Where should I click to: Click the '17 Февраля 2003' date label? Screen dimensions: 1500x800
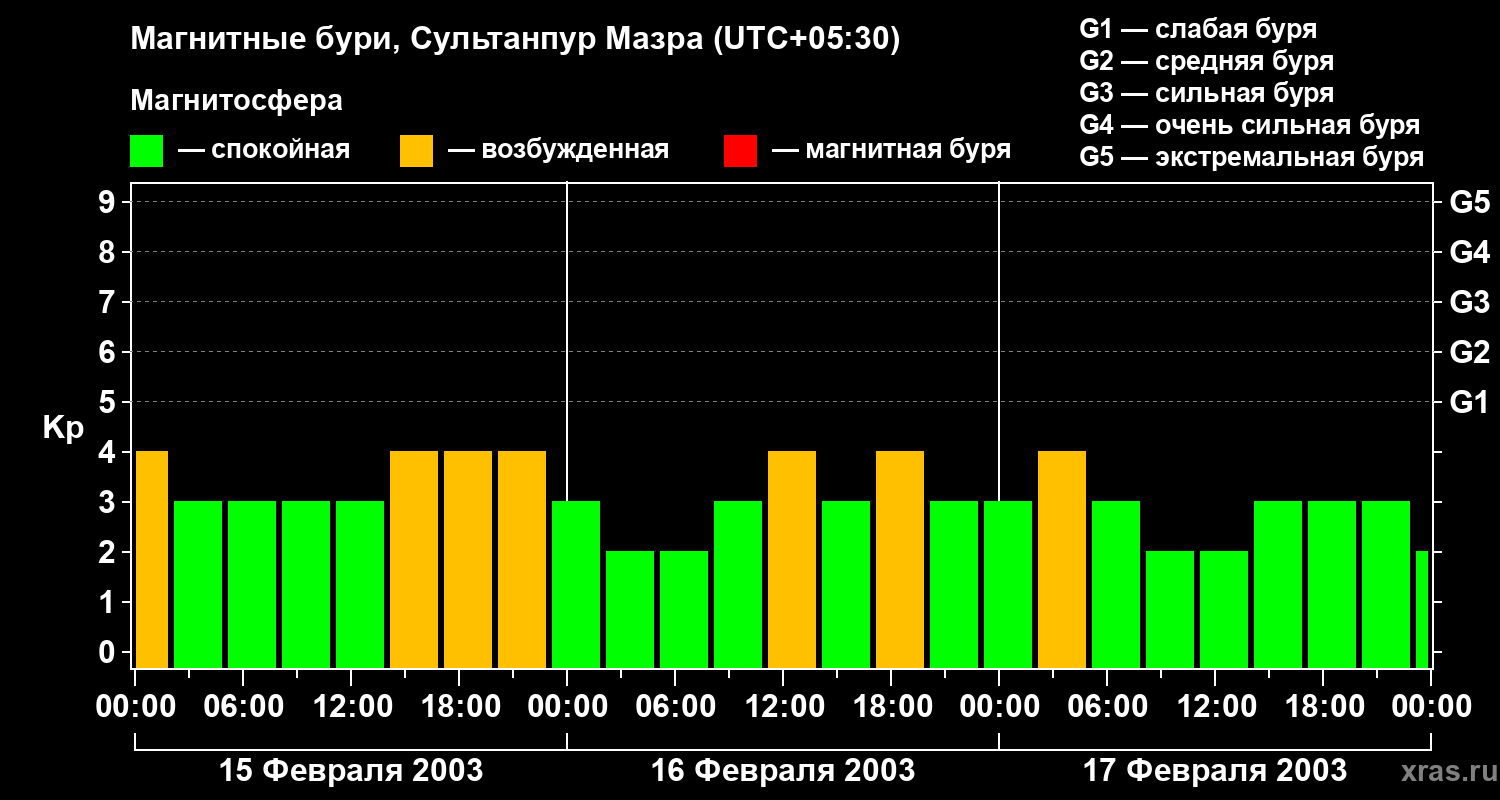point(1215,771)
